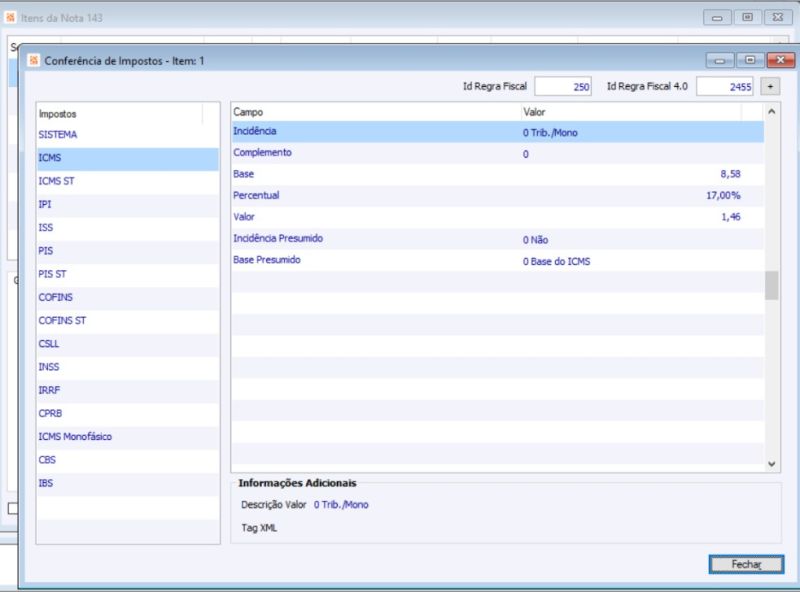Click the Fechar button
The height and width of the screenshot is (592, 800).
(x=746, y=564)
